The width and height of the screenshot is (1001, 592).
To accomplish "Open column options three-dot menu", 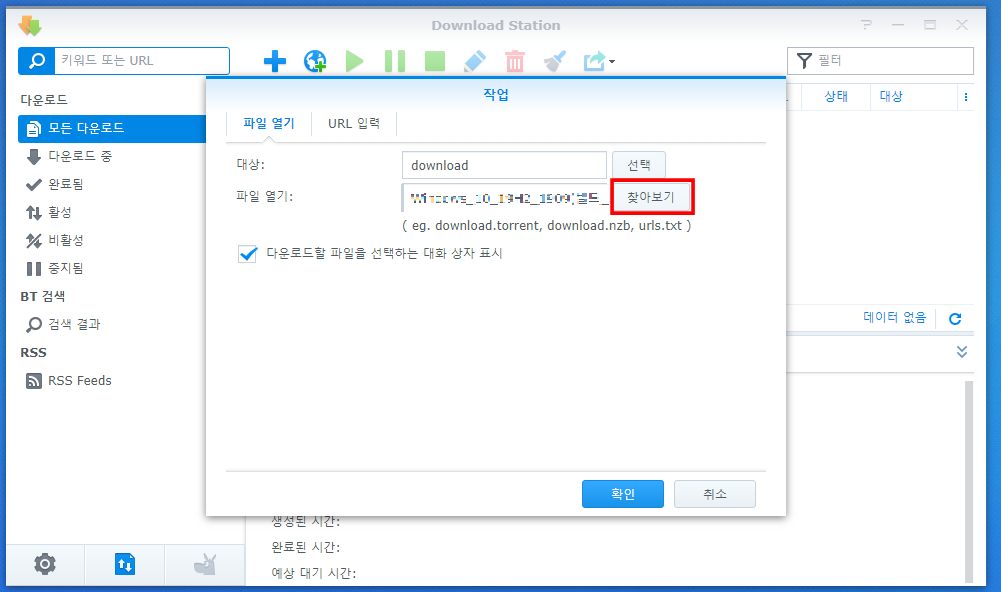I will tap(966, 97).
